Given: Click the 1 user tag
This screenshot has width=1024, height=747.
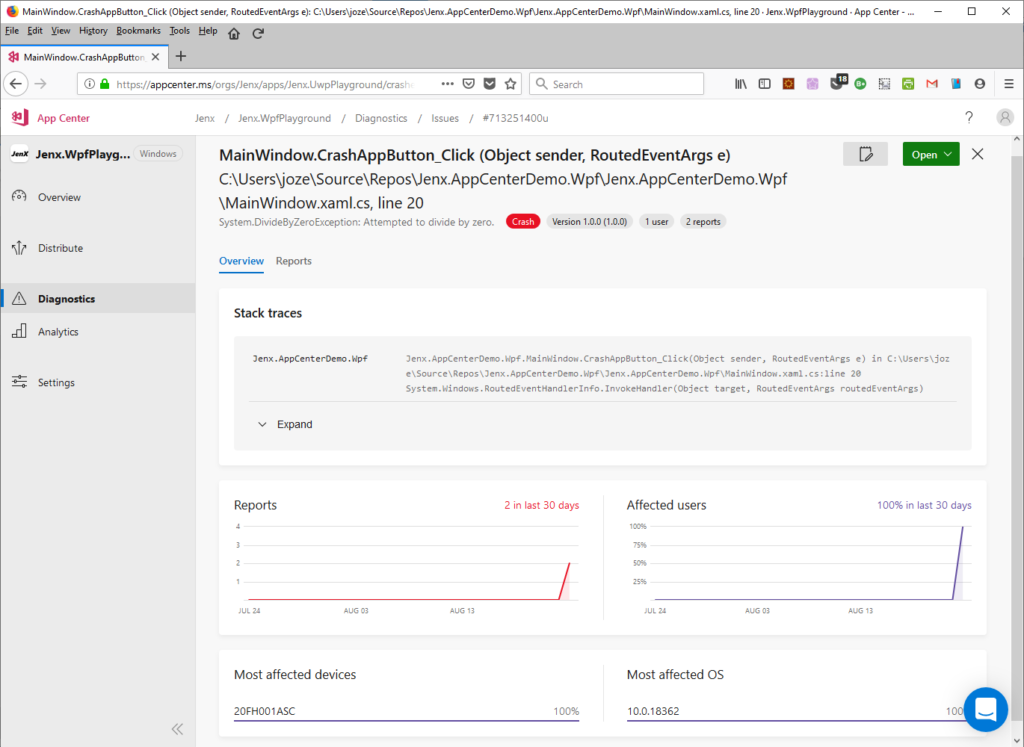Looking at the screenshot, I should tap(656, 222).
